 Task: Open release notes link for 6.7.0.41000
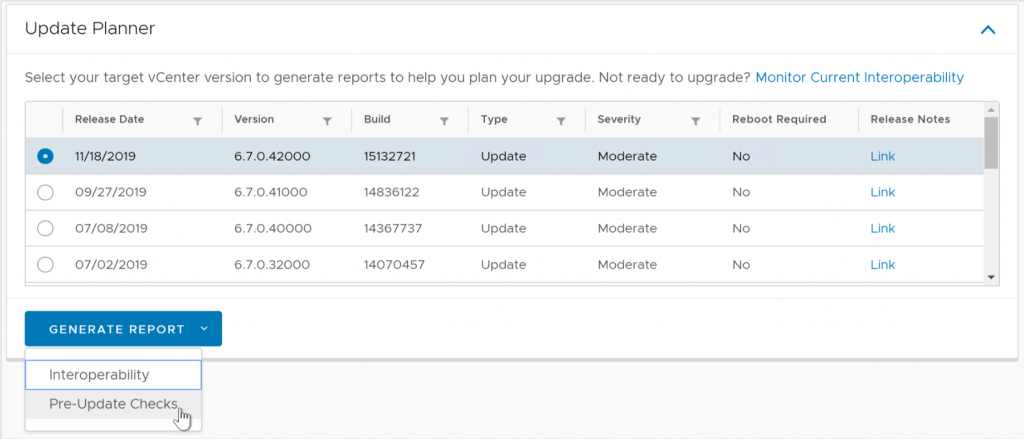point(882,192)
